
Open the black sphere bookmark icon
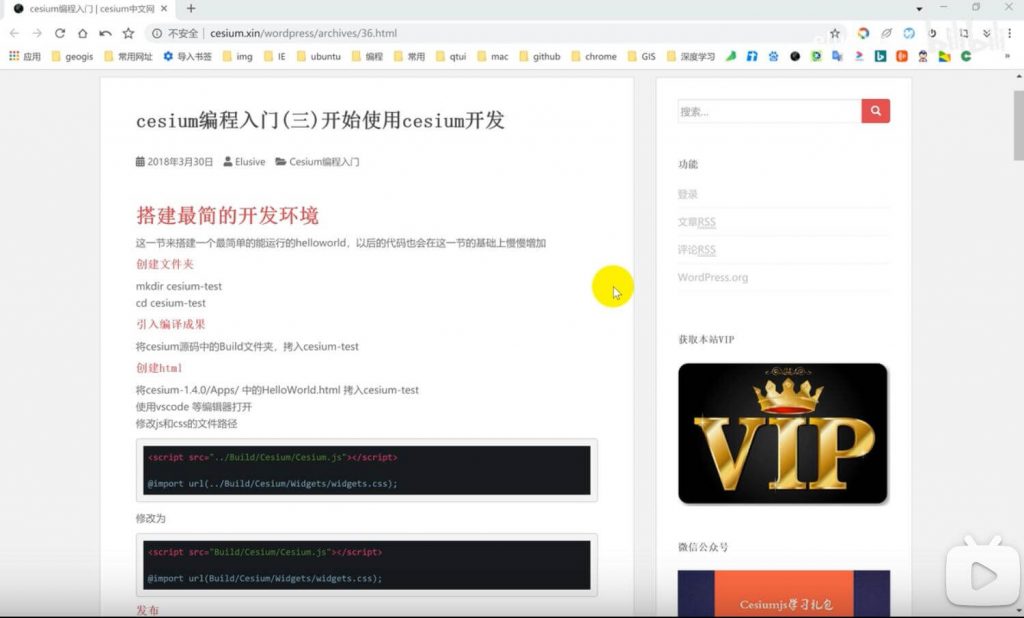pyautogui.click(x=795, y=56)
